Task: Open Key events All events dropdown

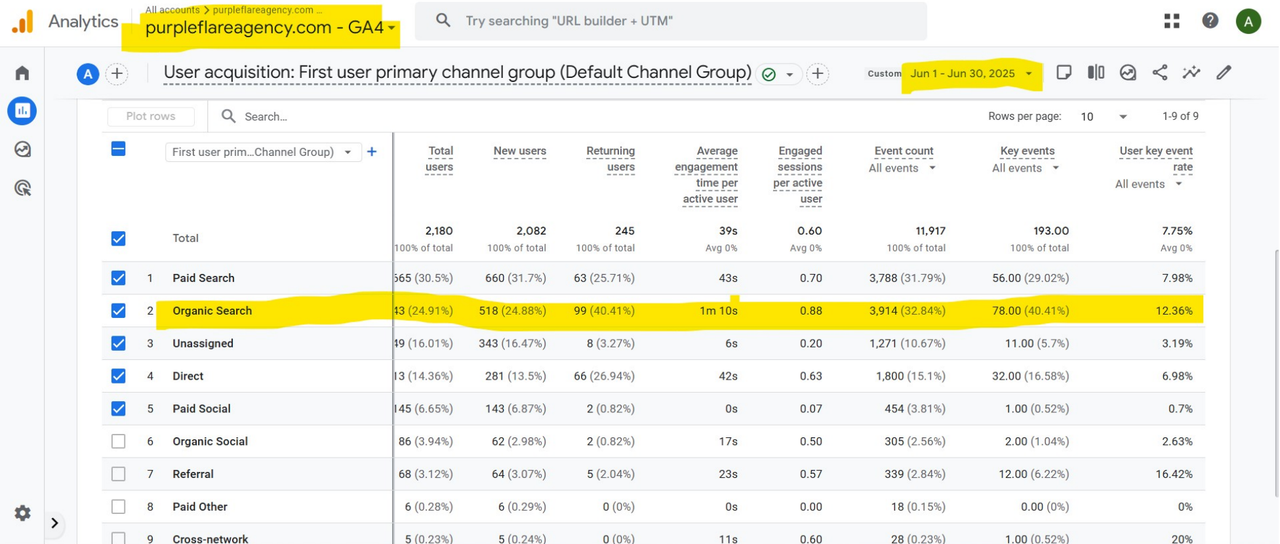Action: pyautogui.click(x=1025, y=168)
